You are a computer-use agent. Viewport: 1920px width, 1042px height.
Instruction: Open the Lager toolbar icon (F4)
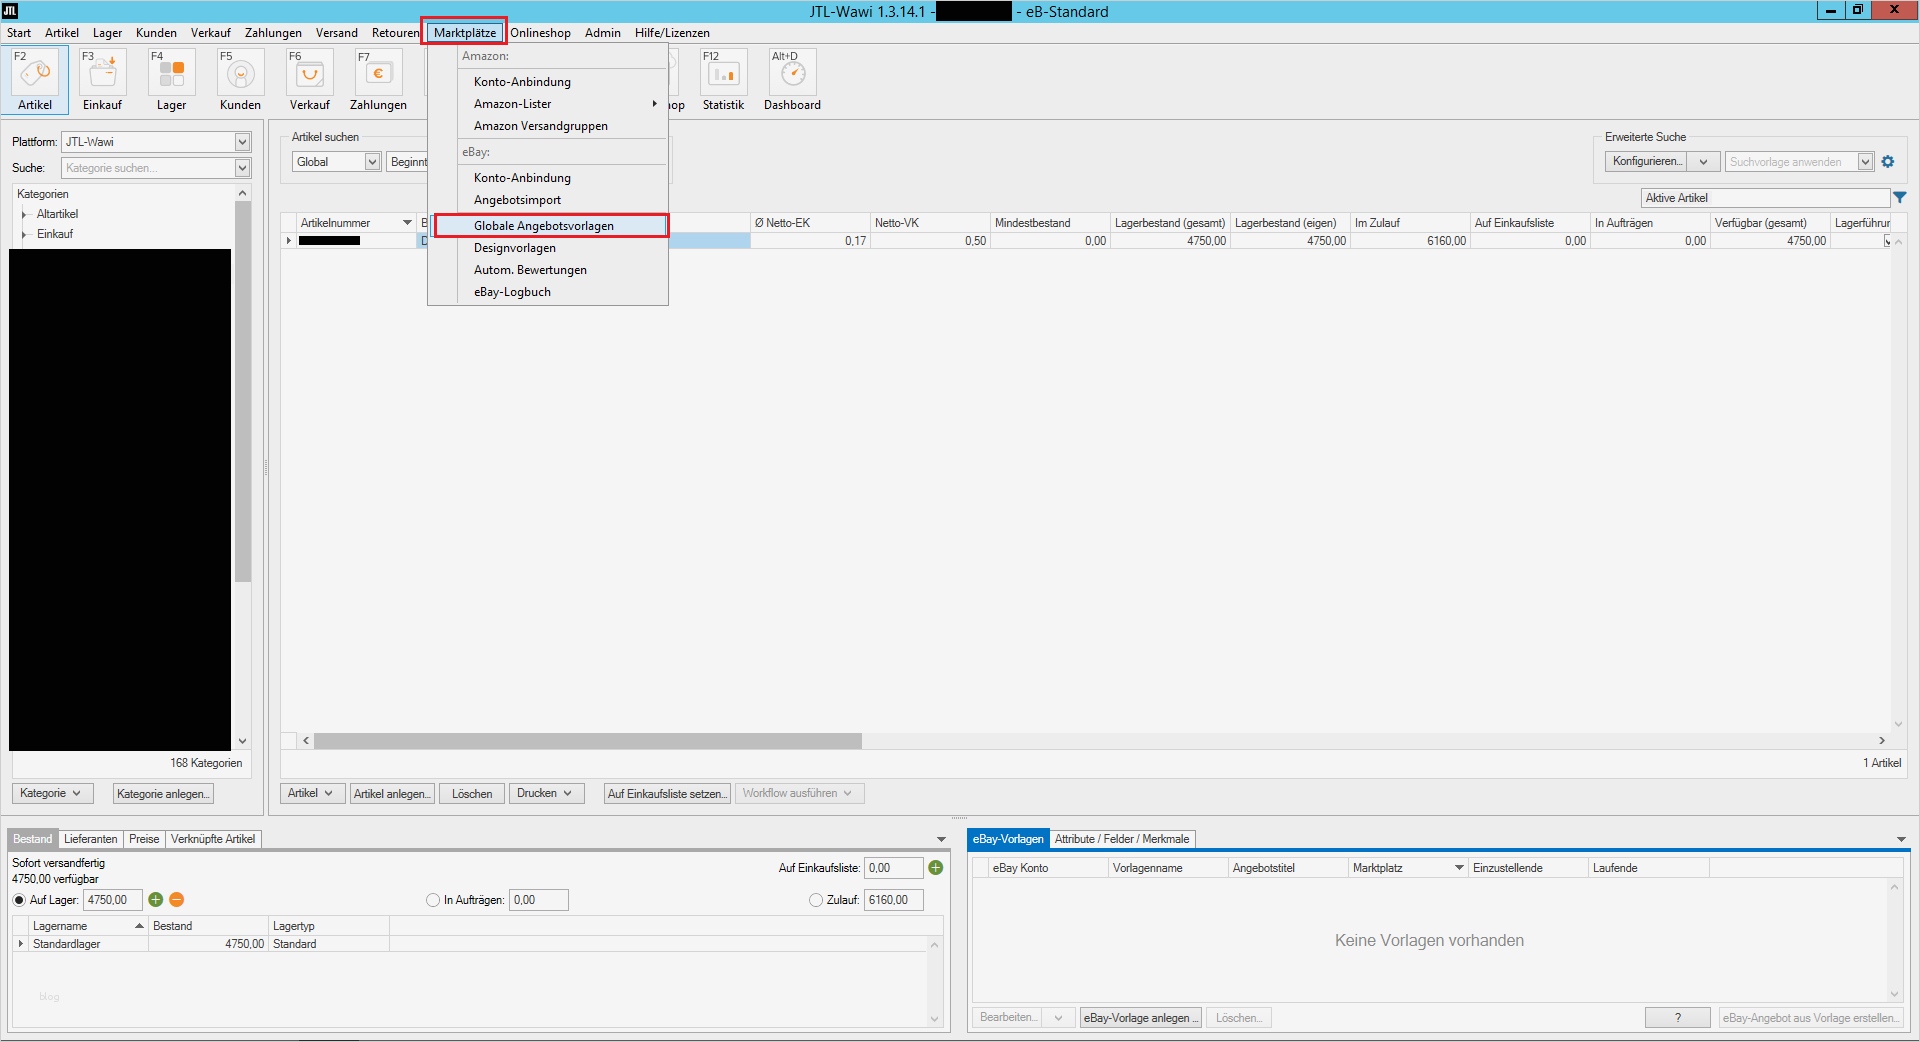(171, 80)
